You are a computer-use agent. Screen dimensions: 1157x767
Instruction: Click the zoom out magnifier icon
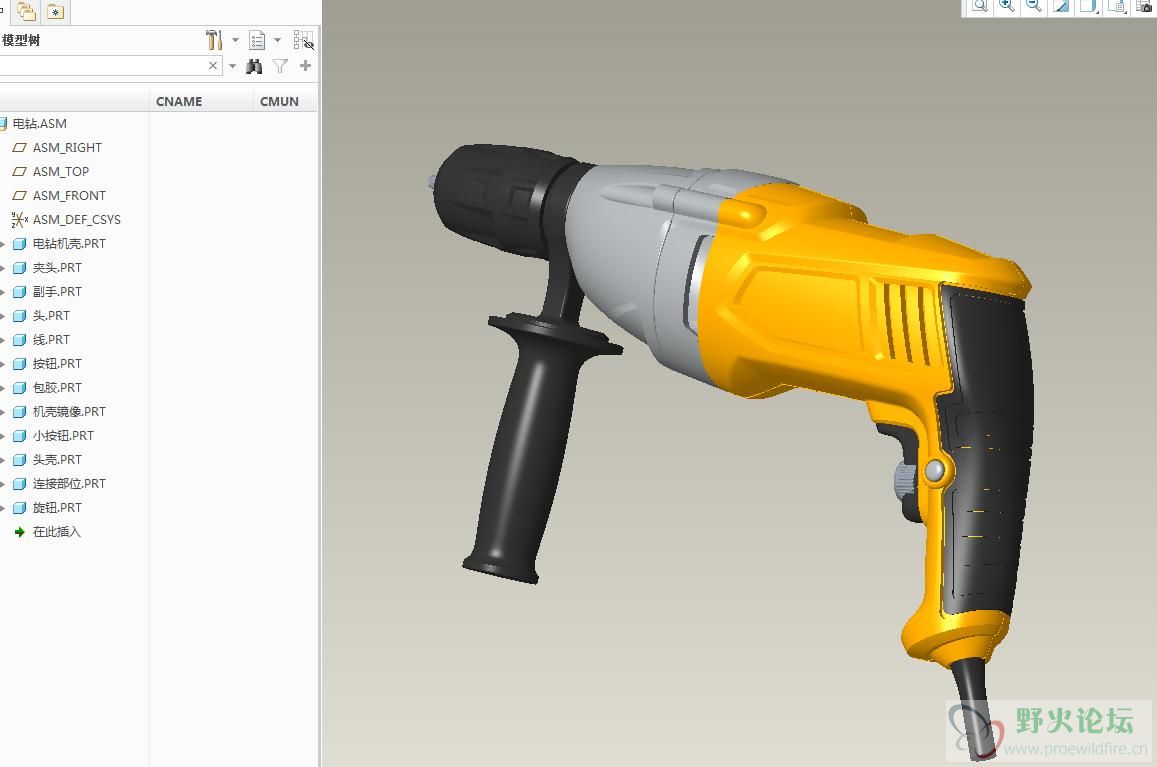[1034, 6]
